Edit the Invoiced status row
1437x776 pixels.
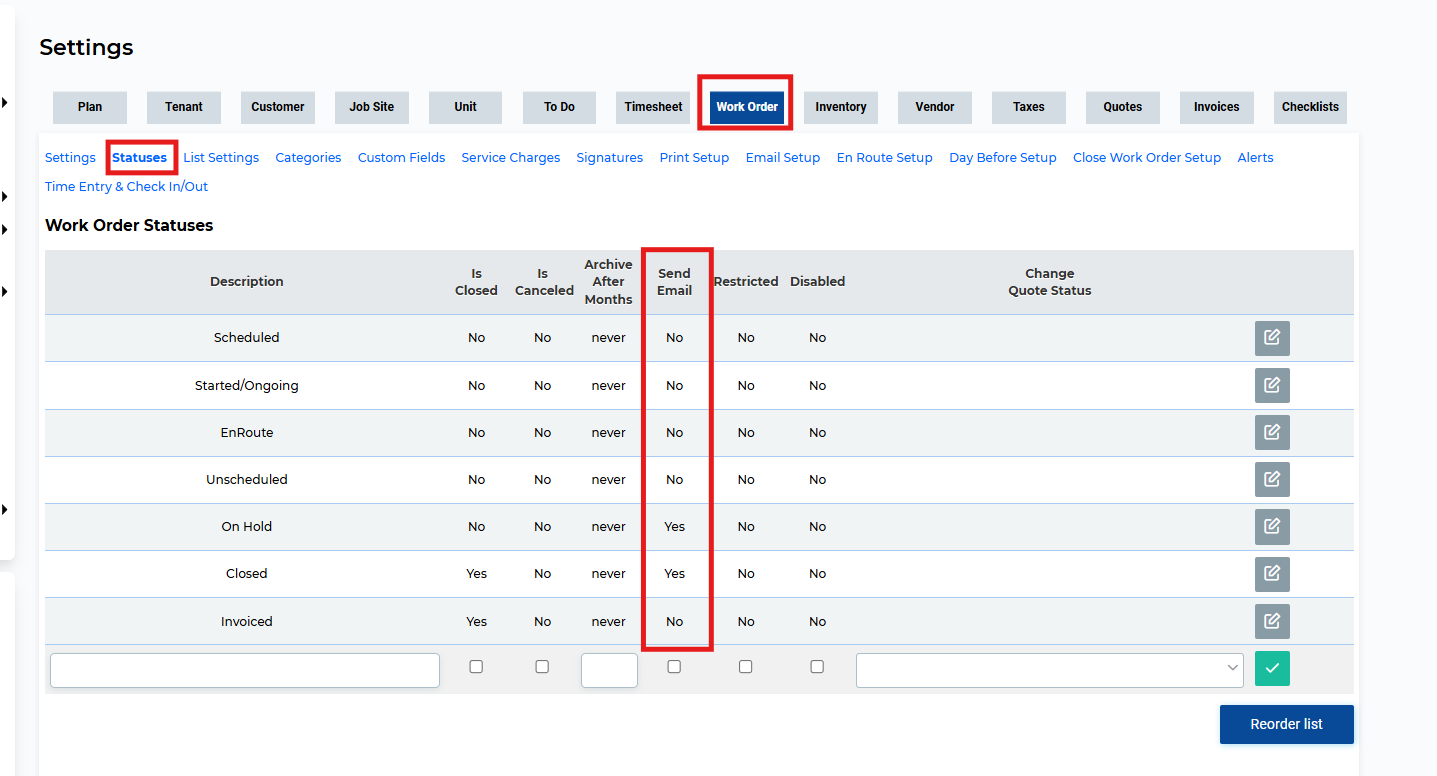(1272, 621)
